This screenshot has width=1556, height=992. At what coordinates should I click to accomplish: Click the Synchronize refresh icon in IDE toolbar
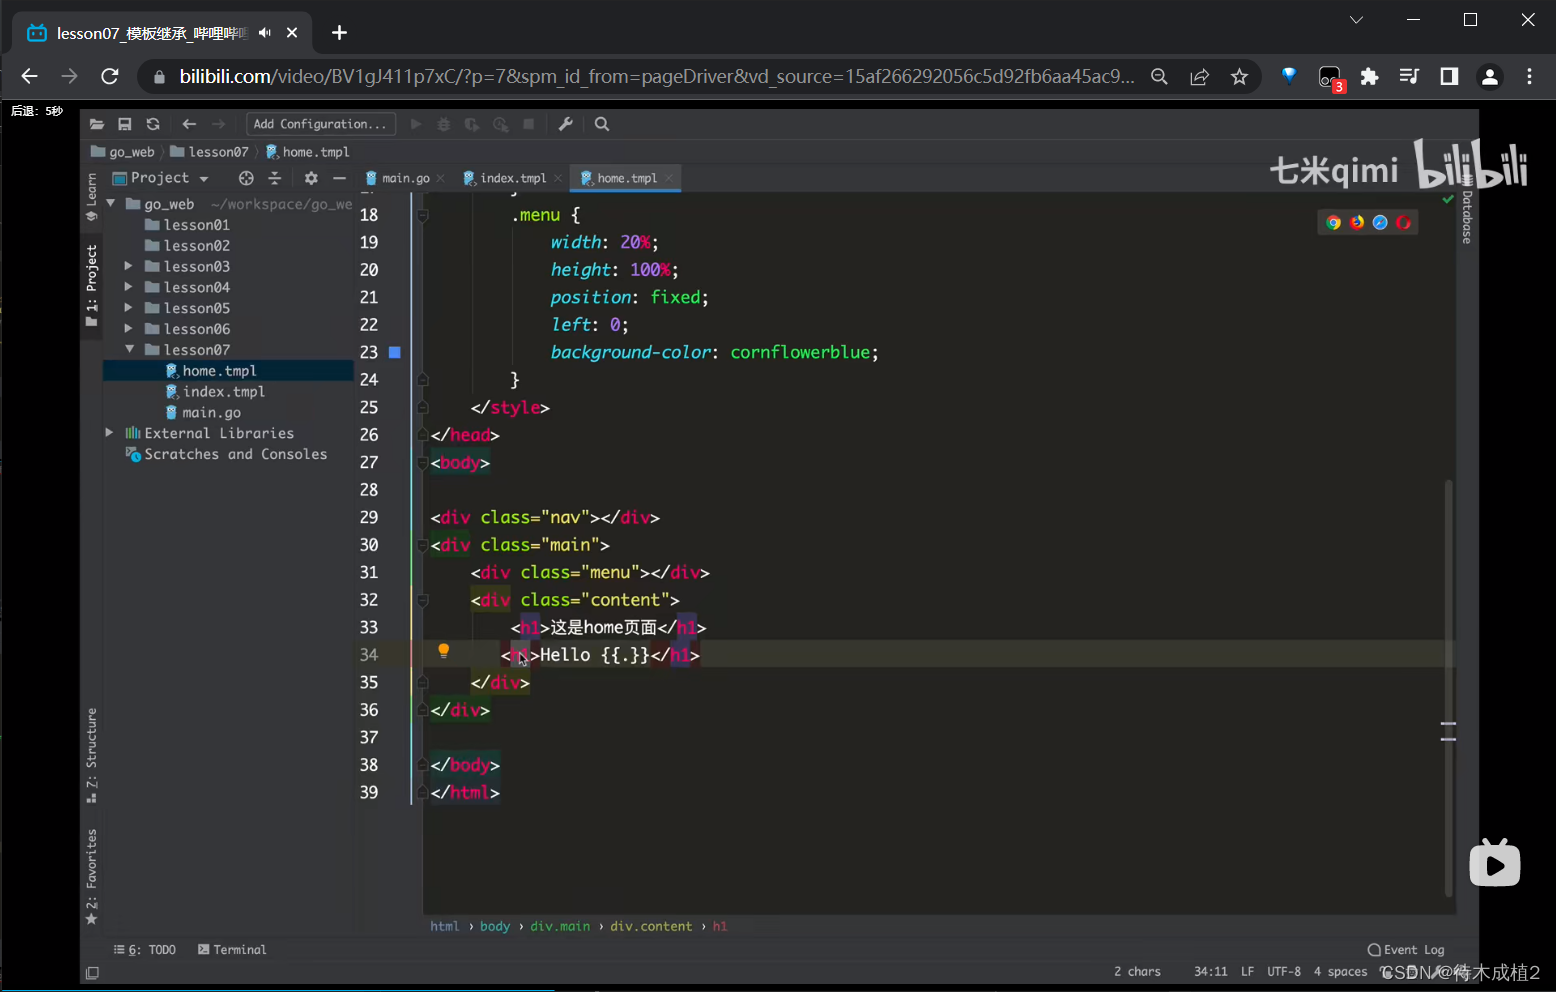(153, 124)
